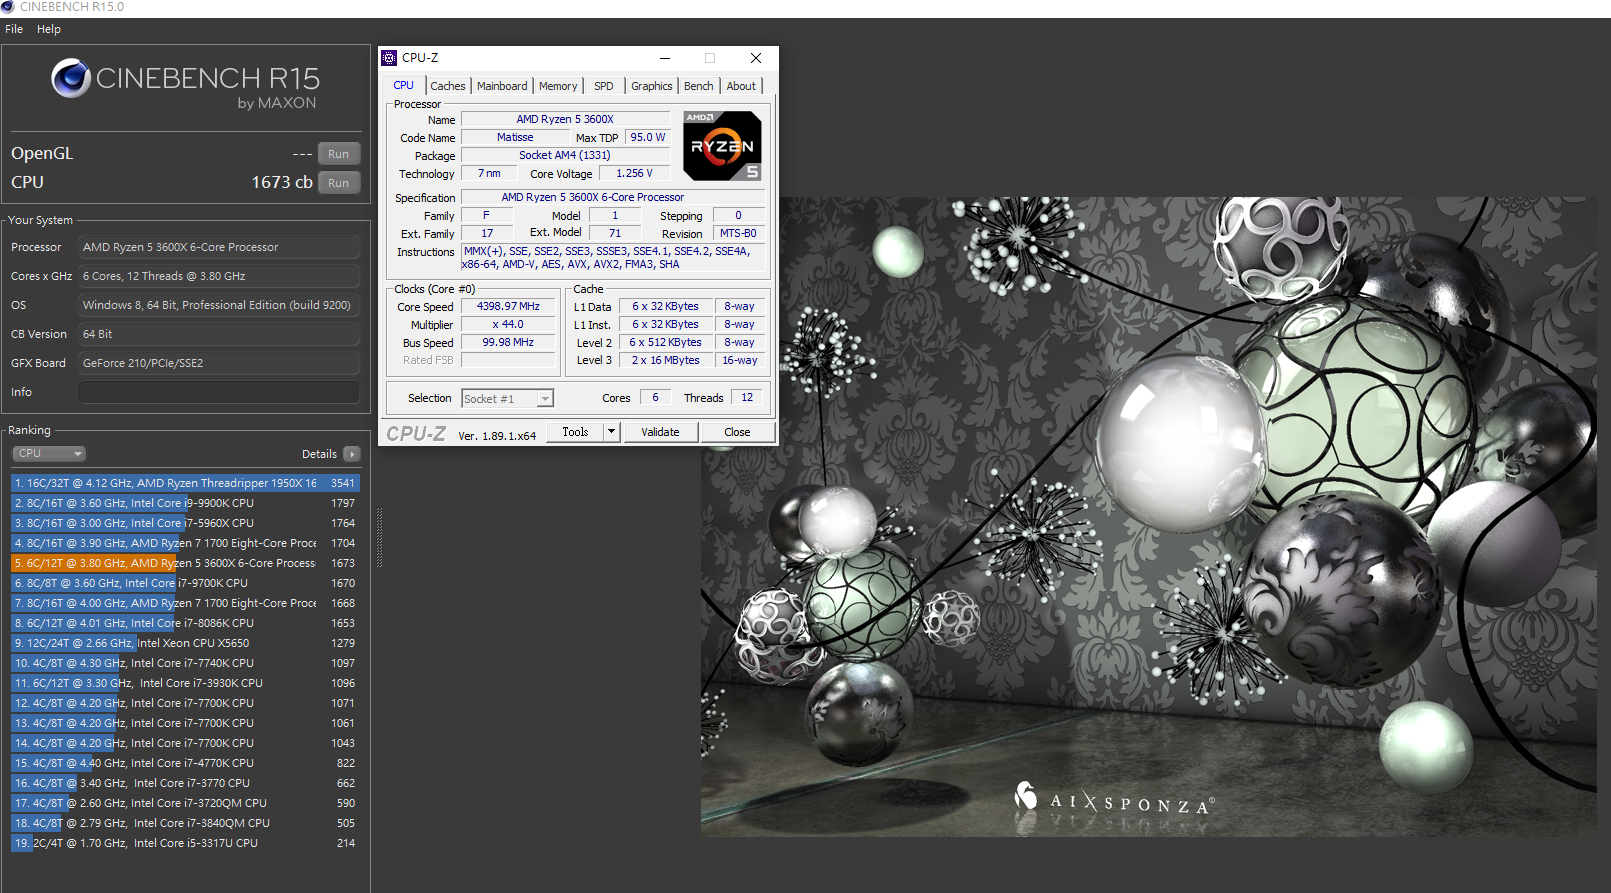Screen dimensions: 1611x893
Task: Click the Multiplier value x 44.0
Action: (x=508, y=325)
